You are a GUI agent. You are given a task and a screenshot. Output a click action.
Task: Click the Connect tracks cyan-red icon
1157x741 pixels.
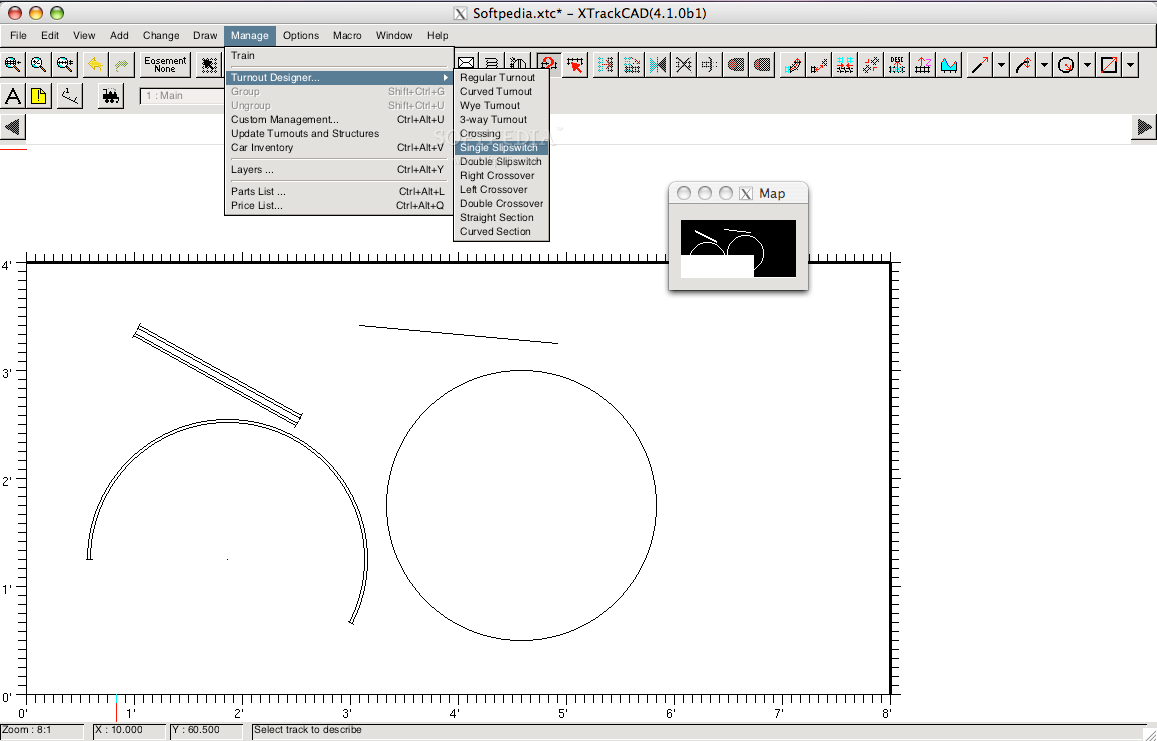[x=845, y=65]
